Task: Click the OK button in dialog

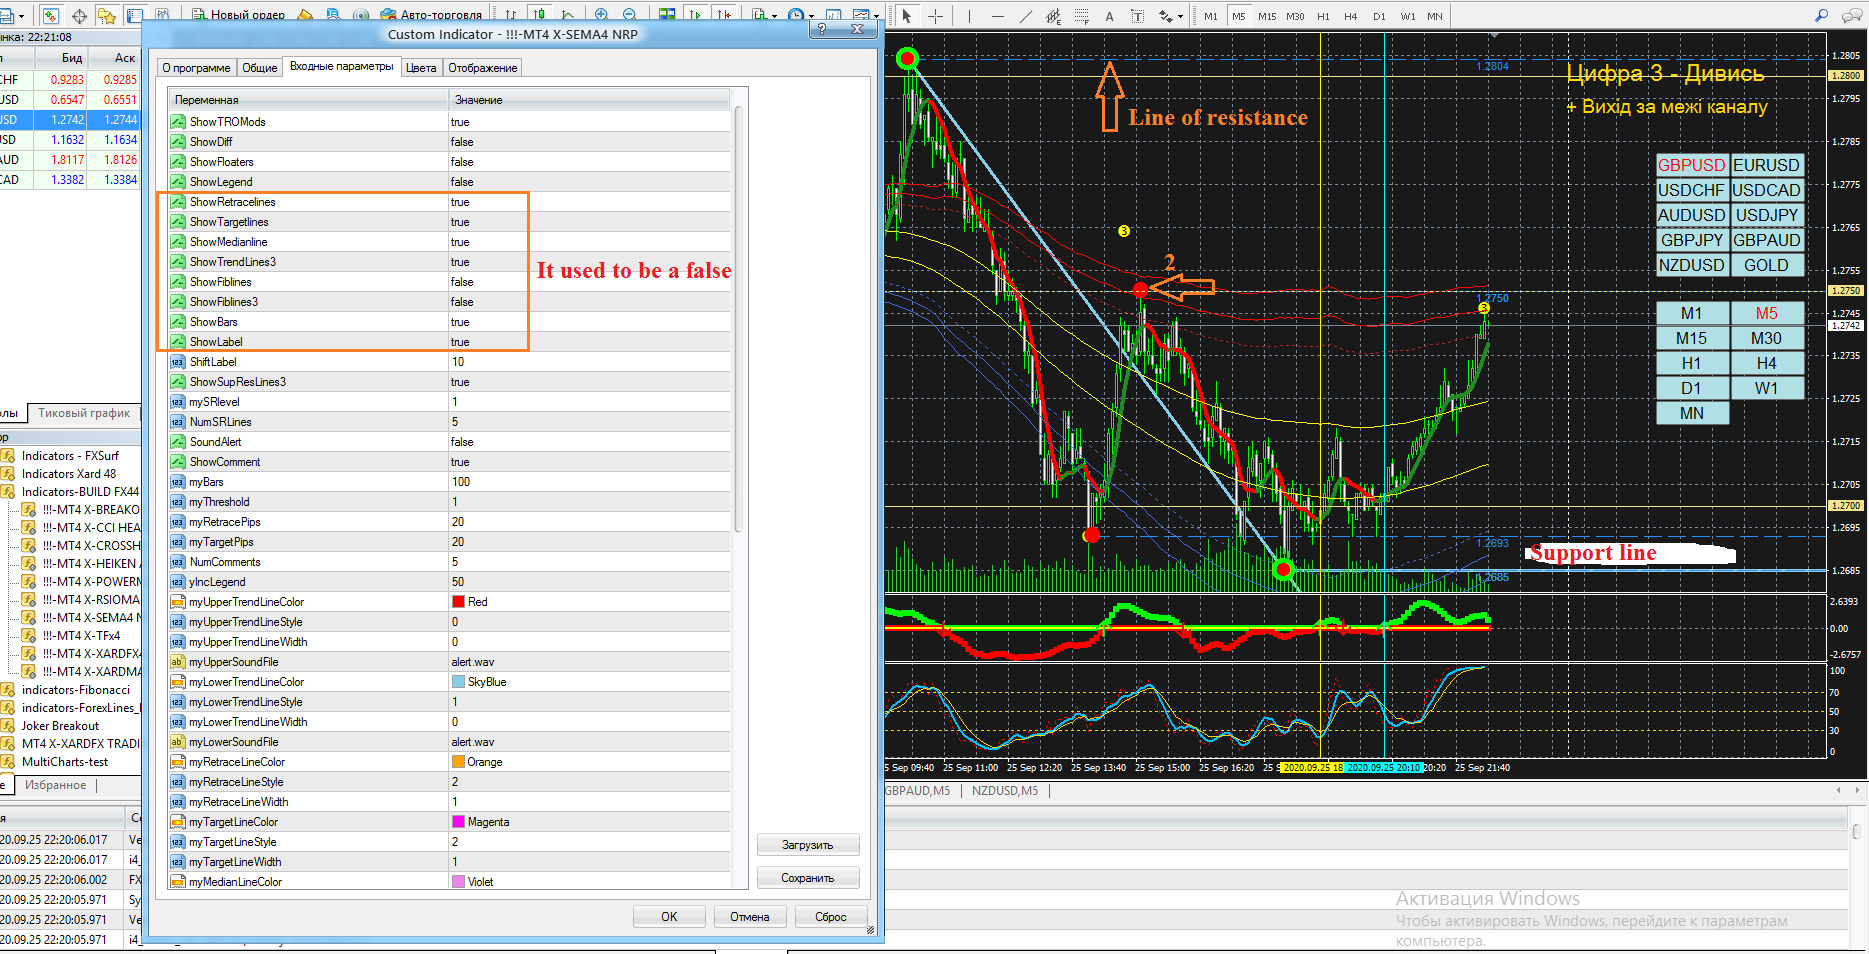Action: [669, 917]
